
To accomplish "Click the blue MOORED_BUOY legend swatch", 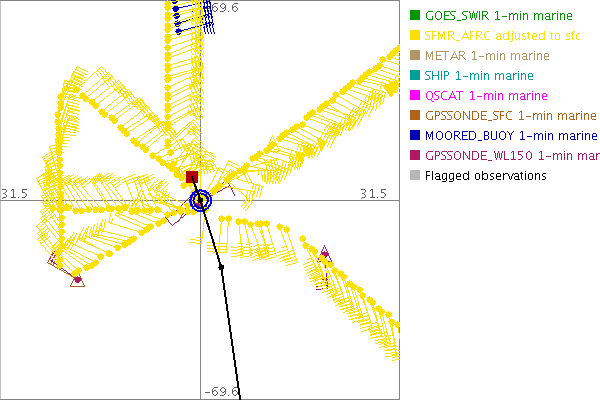I will click(x=415, y=135).
